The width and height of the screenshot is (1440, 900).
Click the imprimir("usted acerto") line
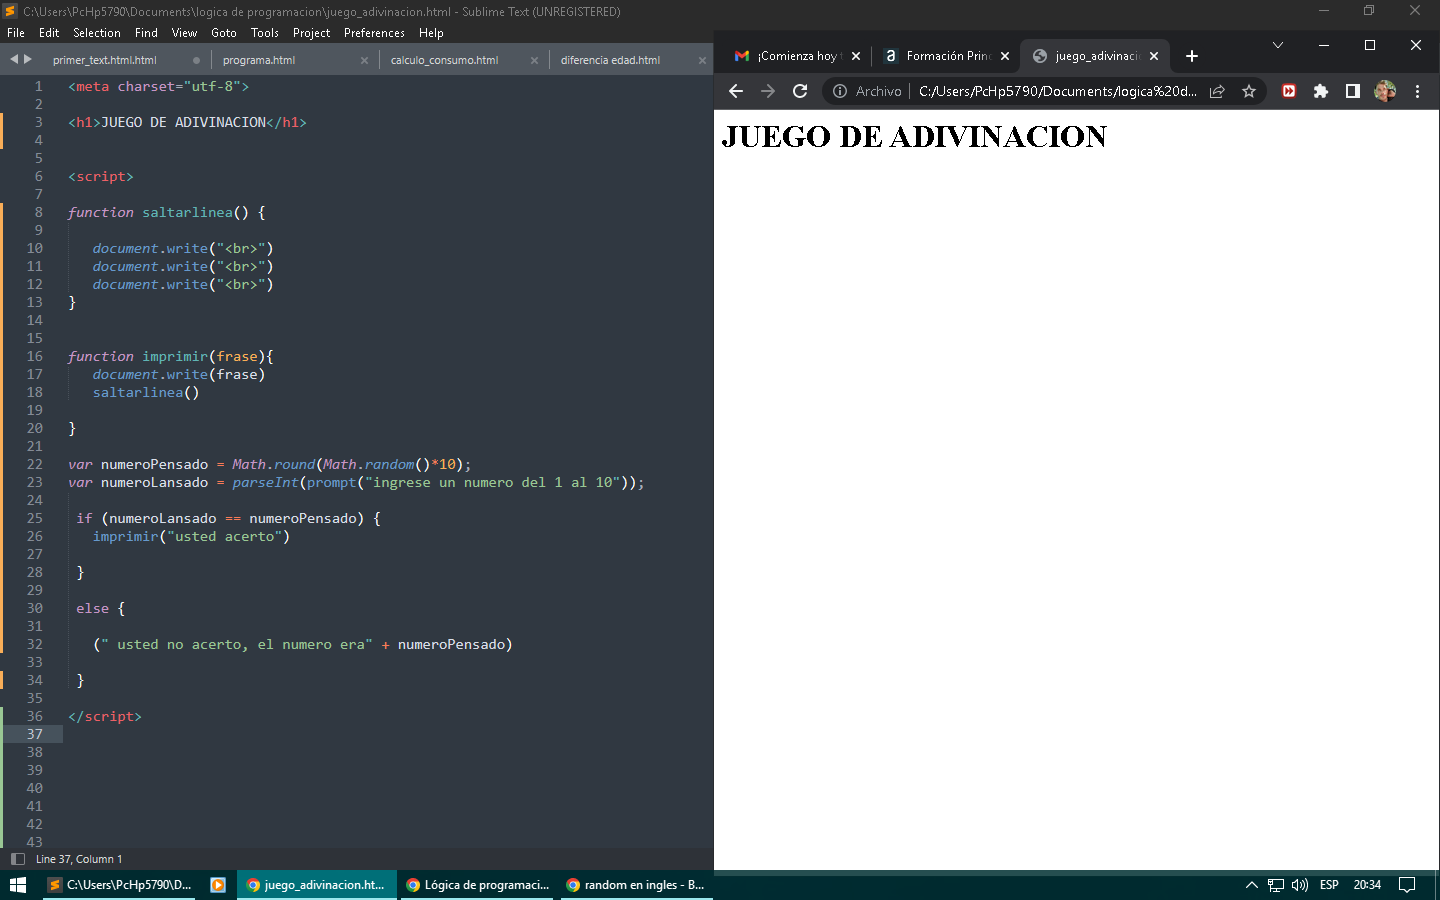click(191, 536)
